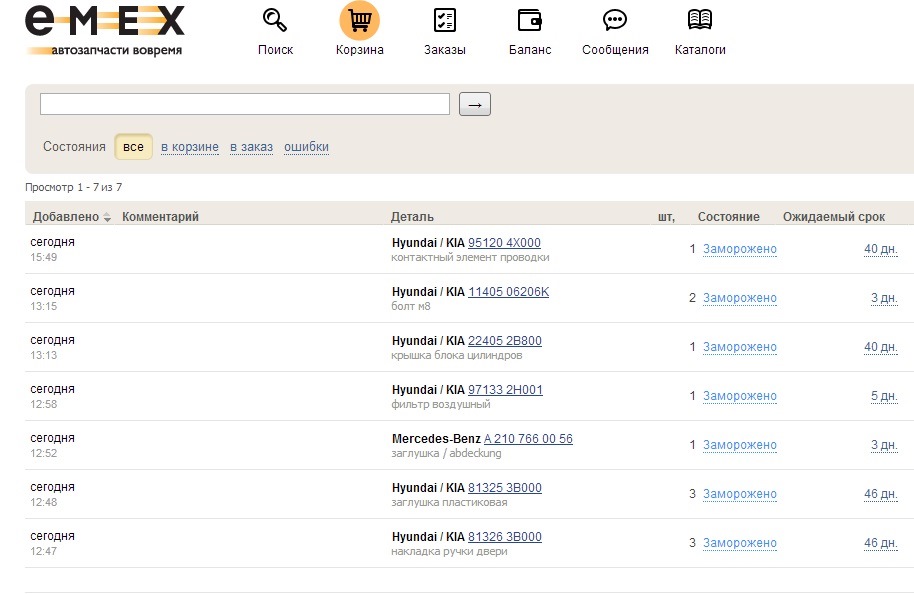Open part number 95120 4X000
Screen dimensions: 914x594
[x=504, y=242]
